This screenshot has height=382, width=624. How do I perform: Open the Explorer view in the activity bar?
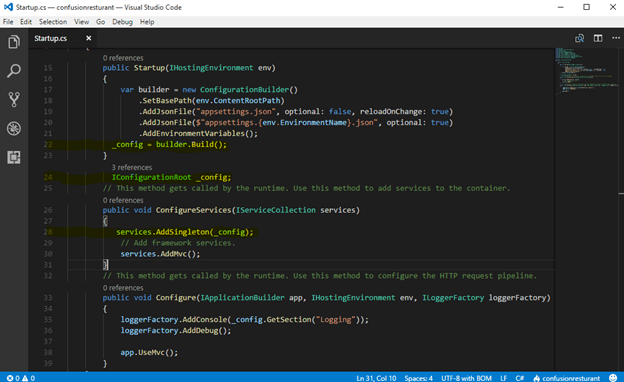tap(14, 42)
